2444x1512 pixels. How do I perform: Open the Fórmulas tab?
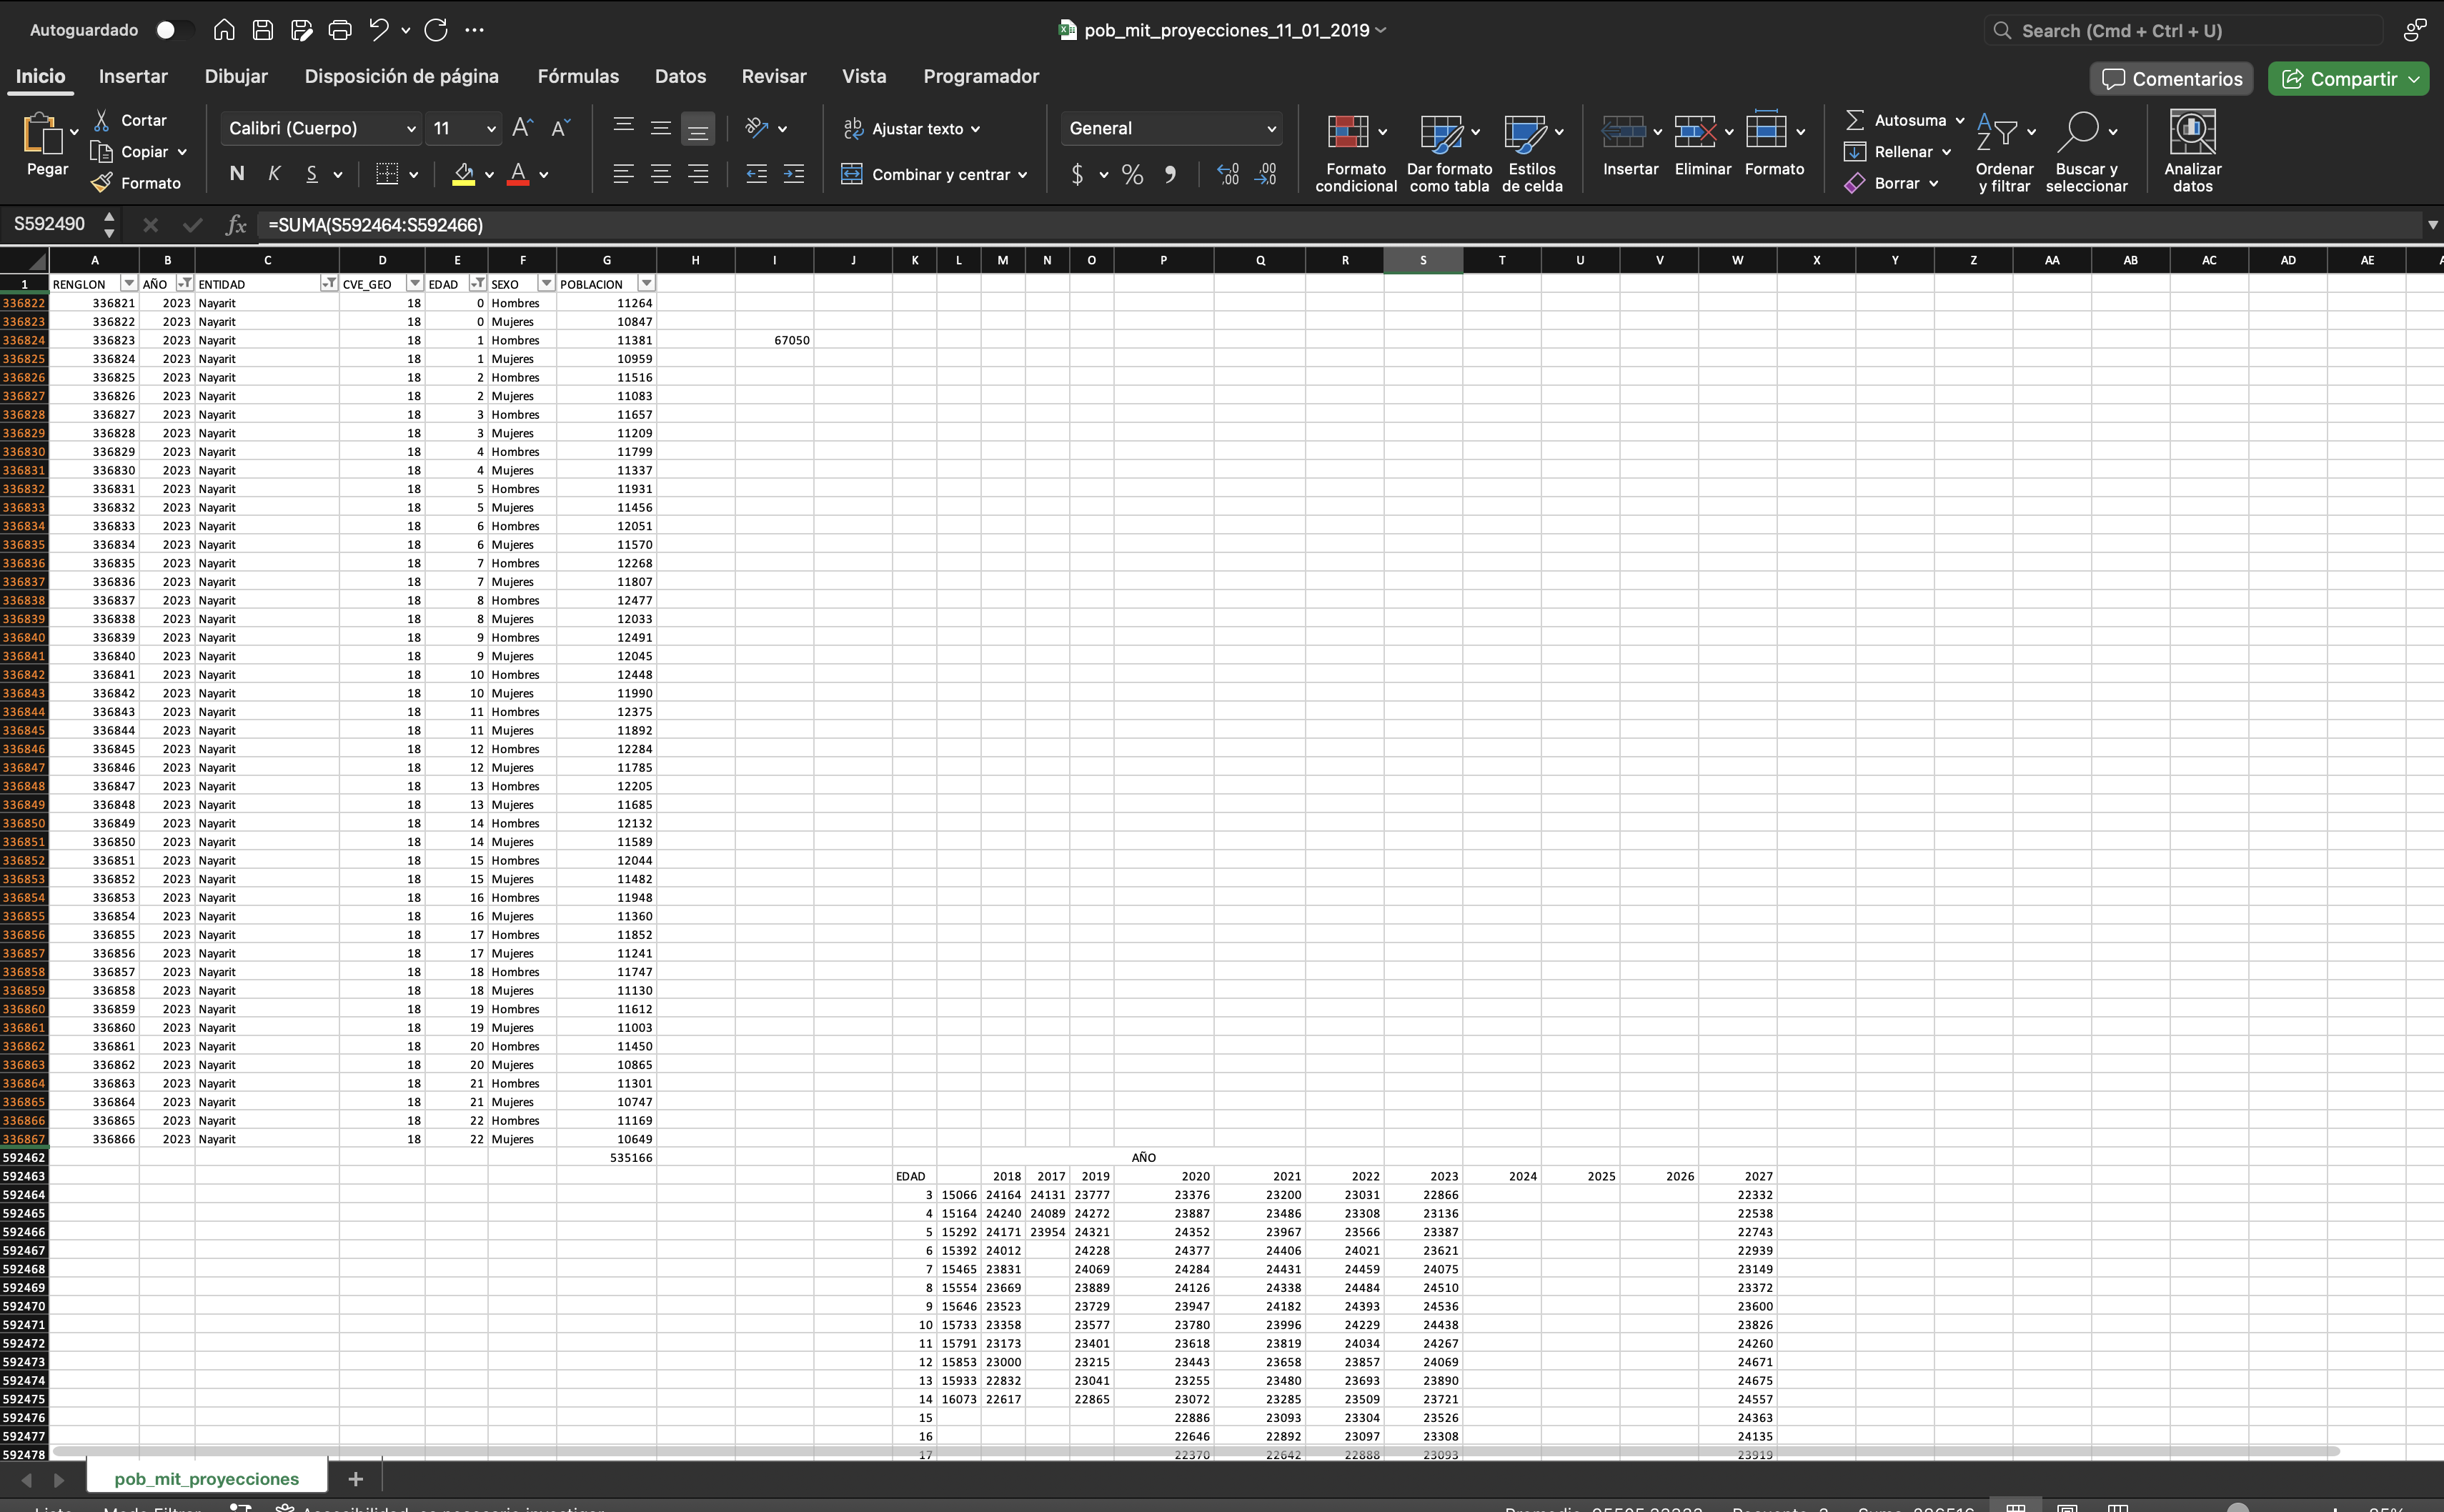point(578,76)
